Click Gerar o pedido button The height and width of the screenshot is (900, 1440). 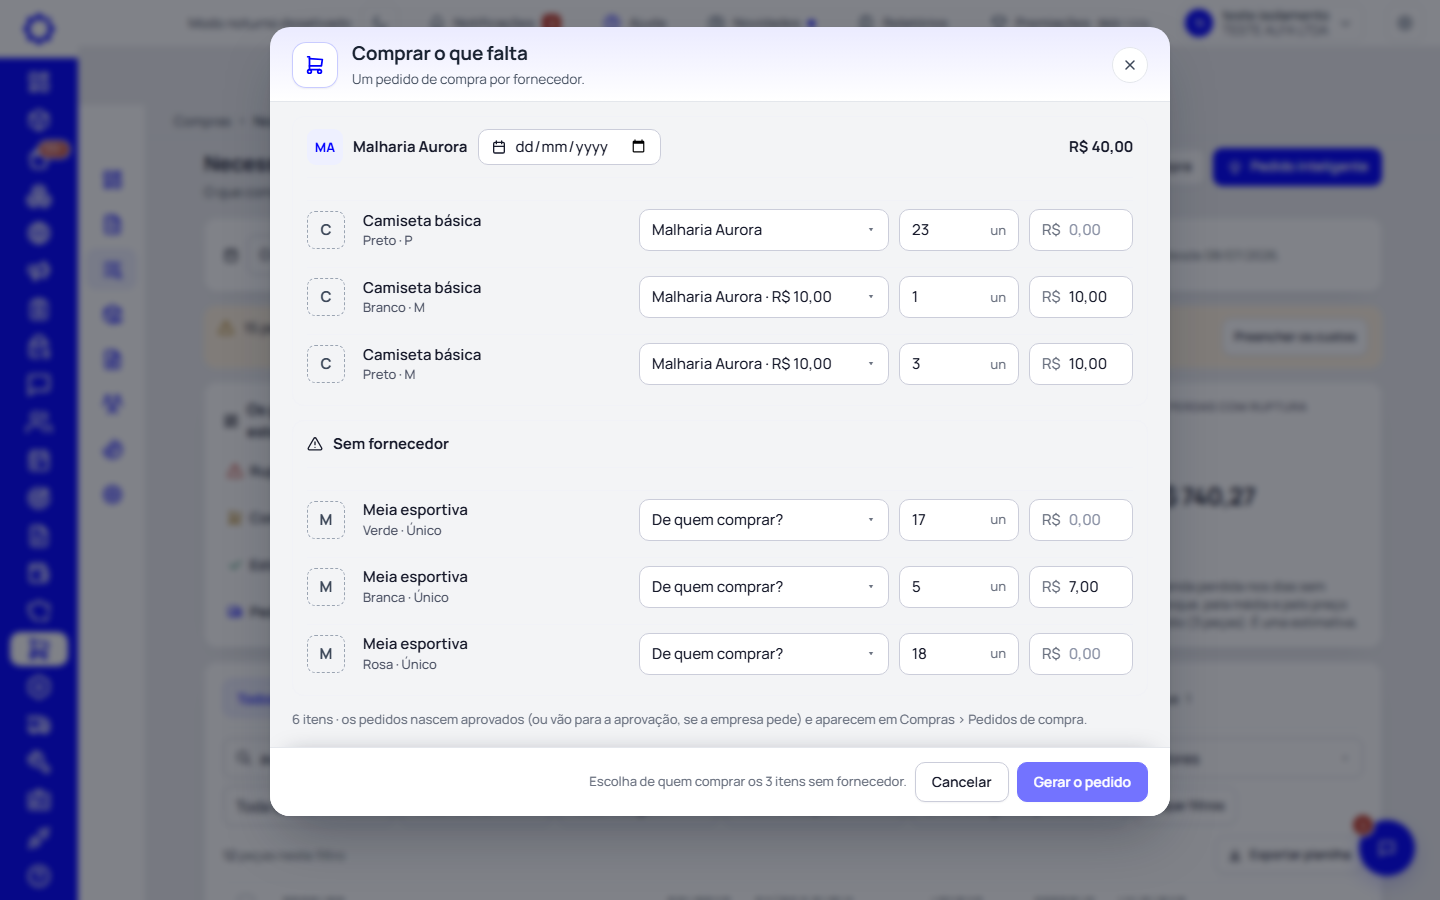(x=1082, y=782)
